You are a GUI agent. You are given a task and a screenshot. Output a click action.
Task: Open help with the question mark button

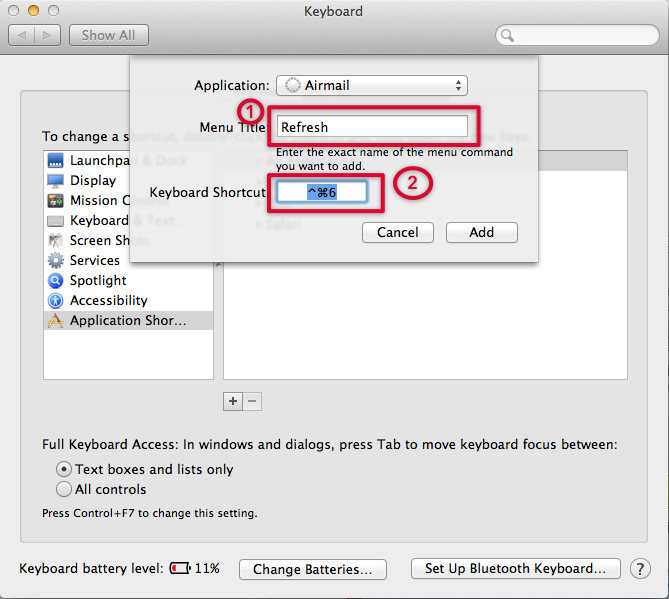point(640,569)
